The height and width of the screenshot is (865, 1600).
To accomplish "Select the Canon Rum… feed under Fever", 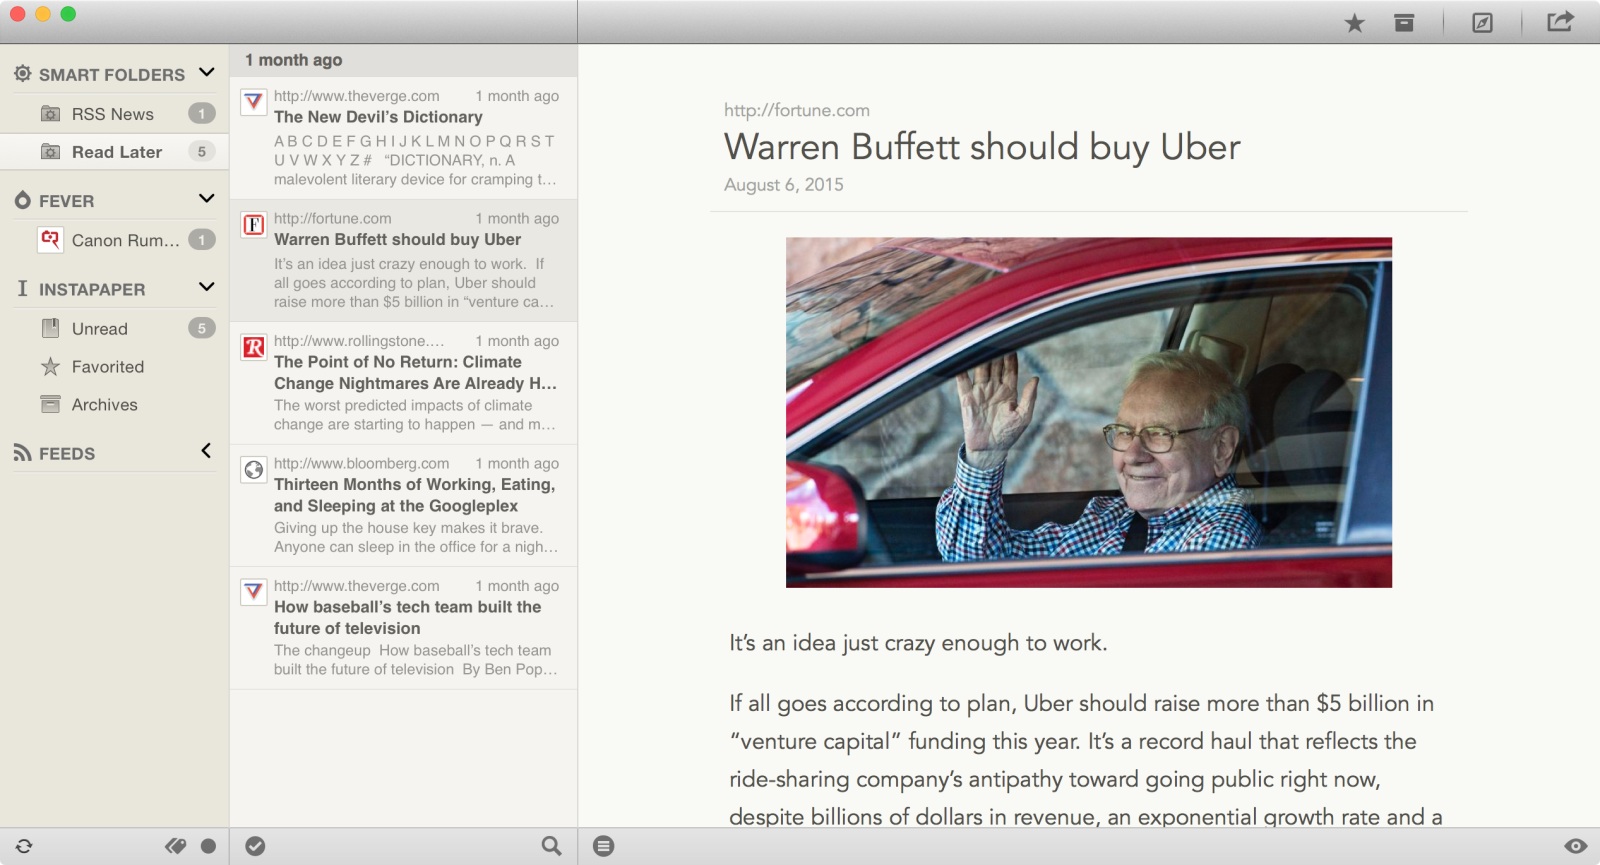I will [115, 240].
